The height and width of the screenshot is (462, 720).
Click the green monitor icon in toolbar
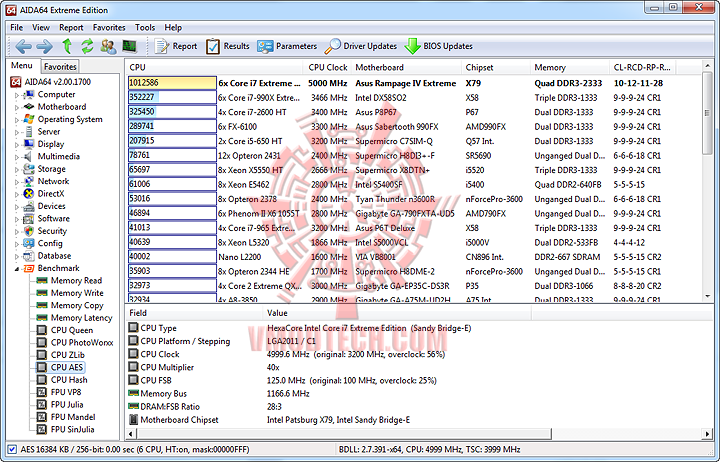129,46
